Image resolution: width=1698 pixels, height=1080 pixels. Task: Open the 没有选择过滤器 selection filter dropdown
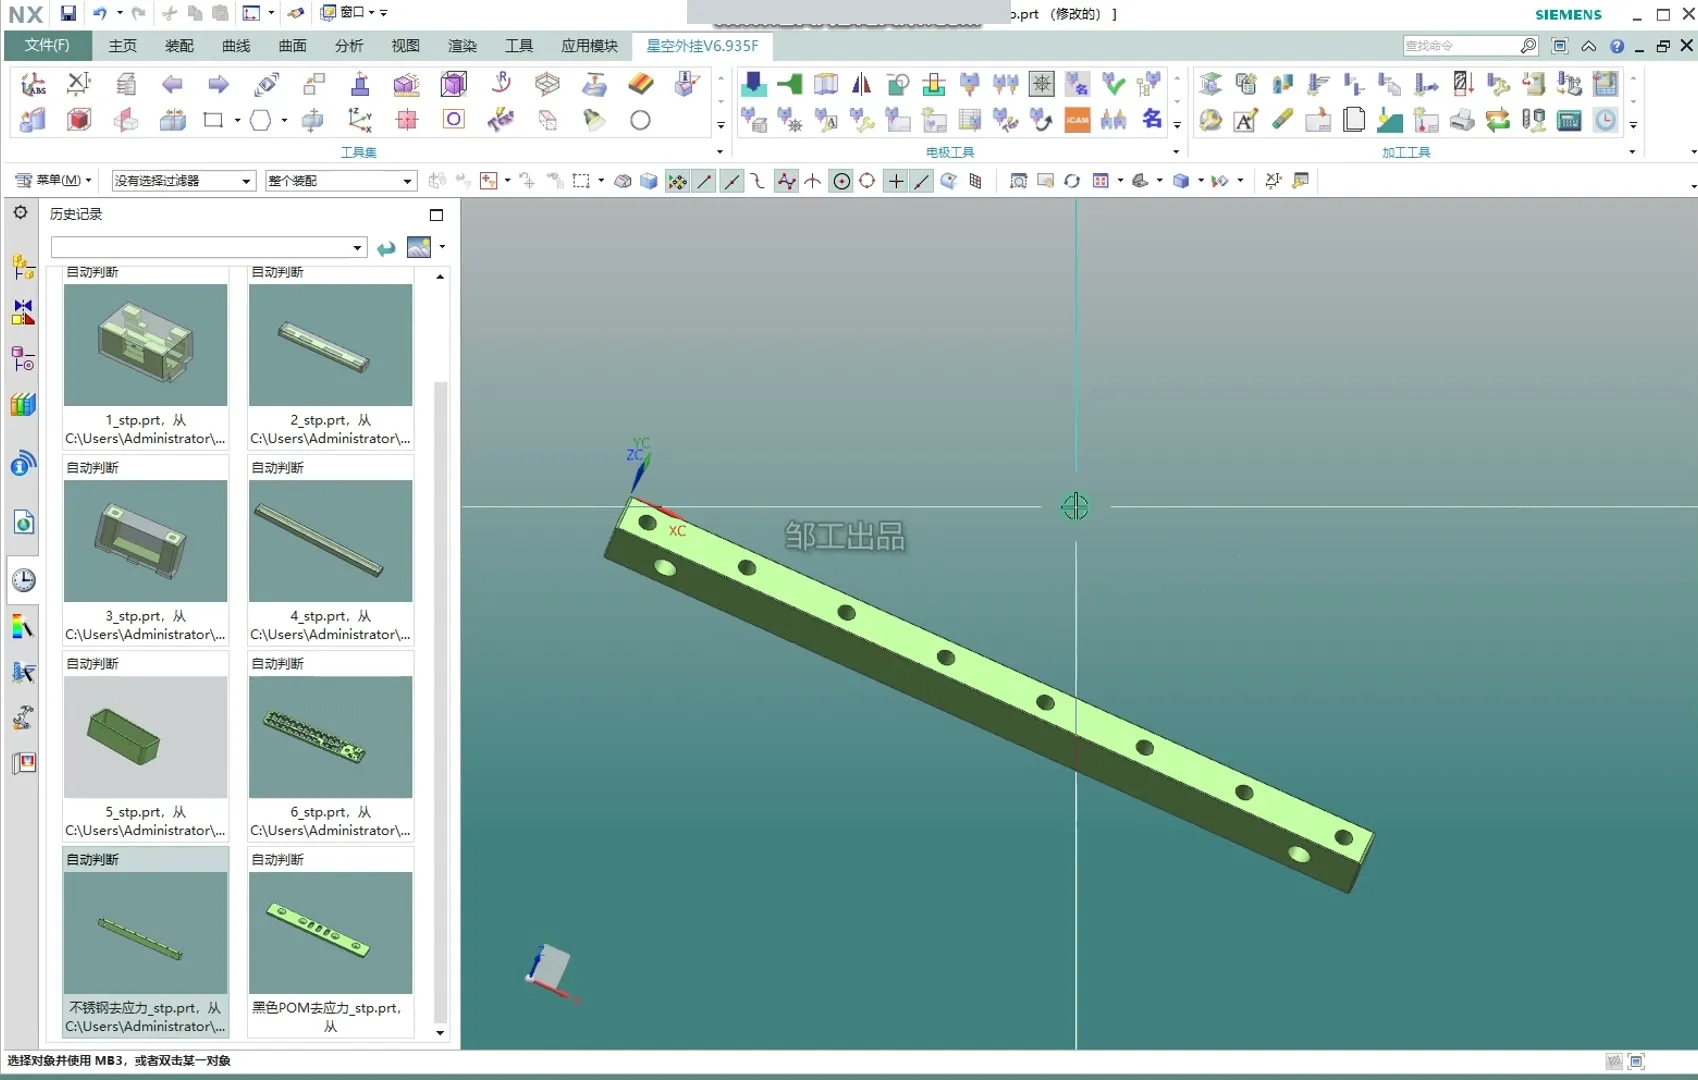coord(183,181)
